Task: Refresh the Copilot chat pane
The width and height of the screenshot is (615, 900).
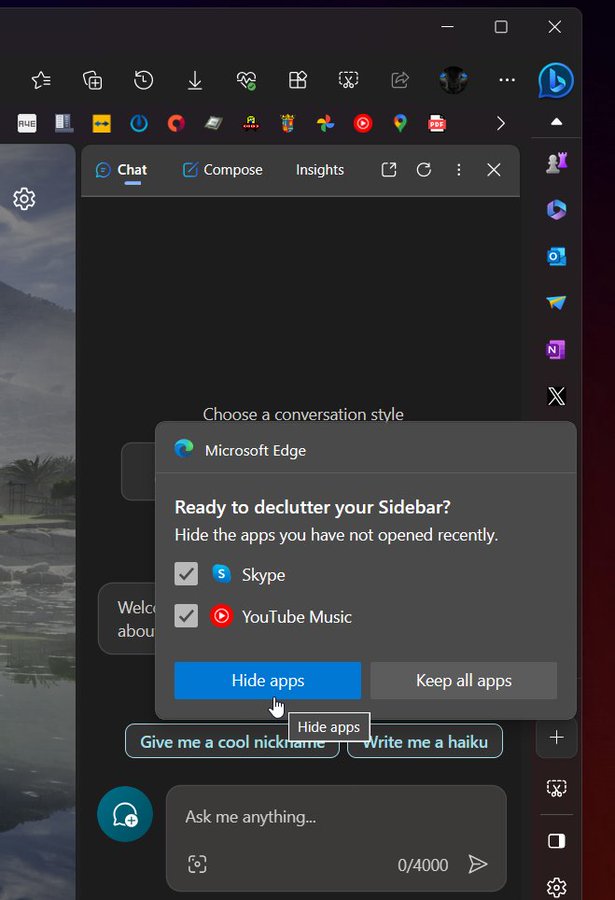Action: 424,170
